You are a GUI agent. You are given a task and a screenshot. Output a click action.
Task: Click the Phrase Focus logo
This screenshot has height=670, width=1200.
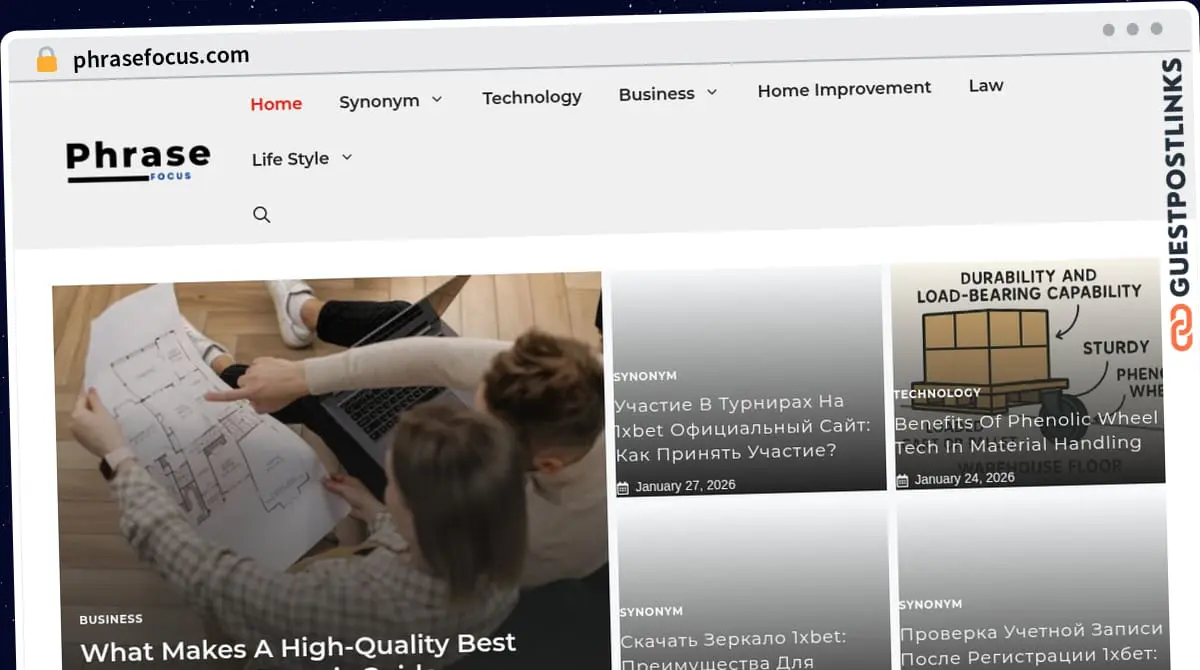(x=138, y=160)
